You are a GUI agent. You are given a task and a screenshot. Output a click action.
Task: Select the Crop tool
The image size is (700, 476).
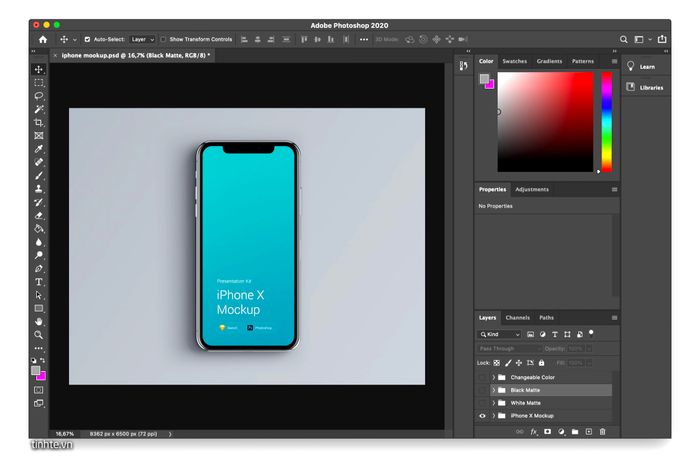(39, 122)
